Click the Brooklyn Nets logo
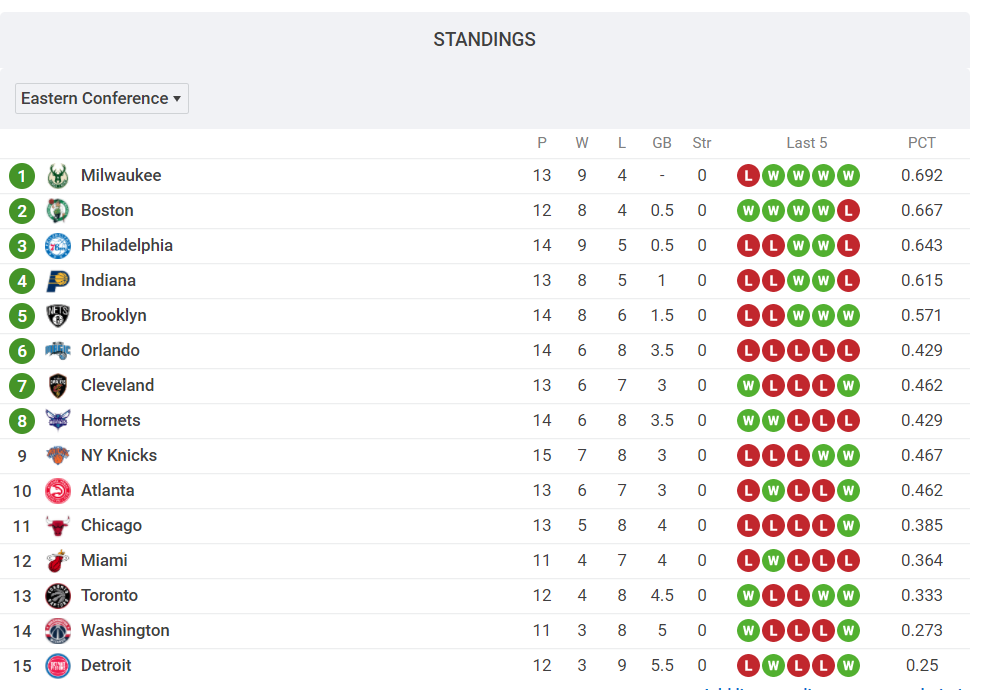This screenshot has width=984, height=690. (57, 316)
